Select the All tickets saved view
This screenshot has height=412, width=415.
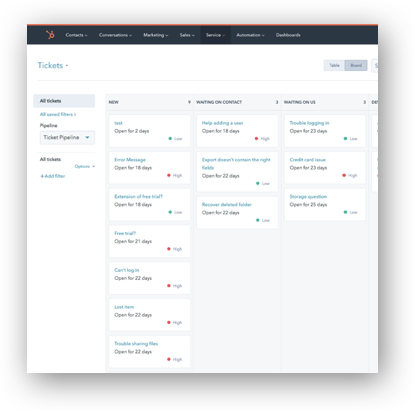(x=64, y=101)
